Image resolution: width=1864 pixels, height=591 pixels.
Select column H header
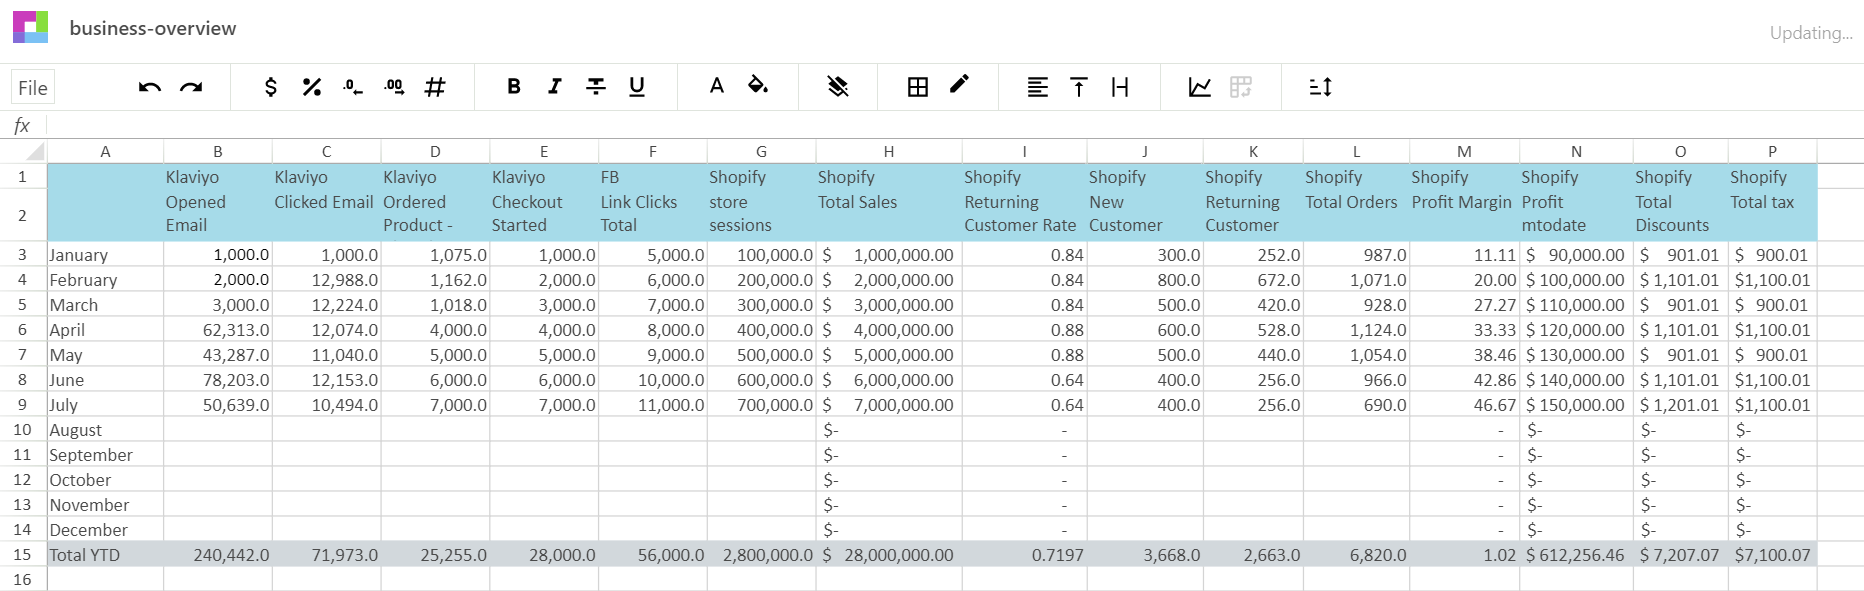point(889,151)
